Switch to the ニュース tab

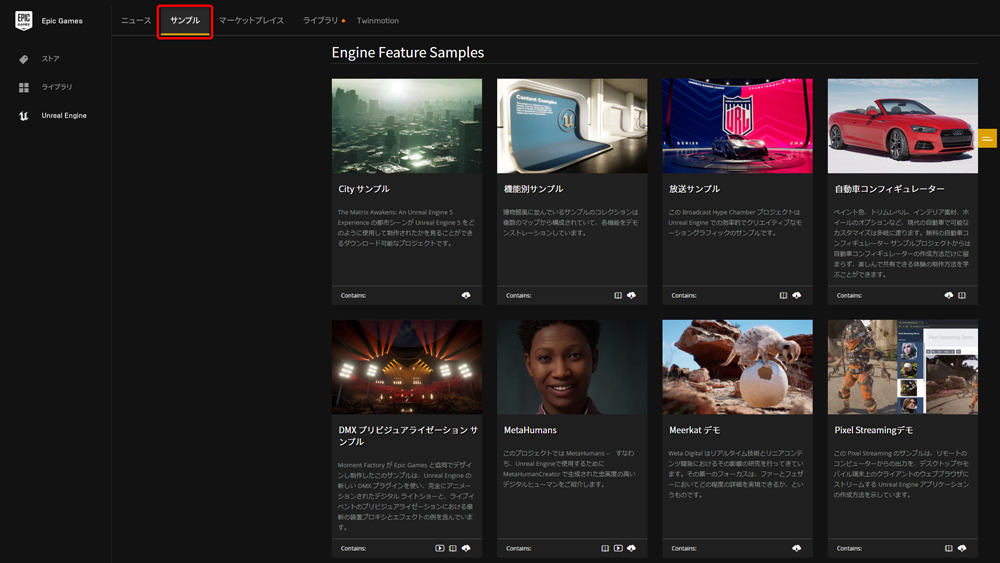[x=136, y=20]
